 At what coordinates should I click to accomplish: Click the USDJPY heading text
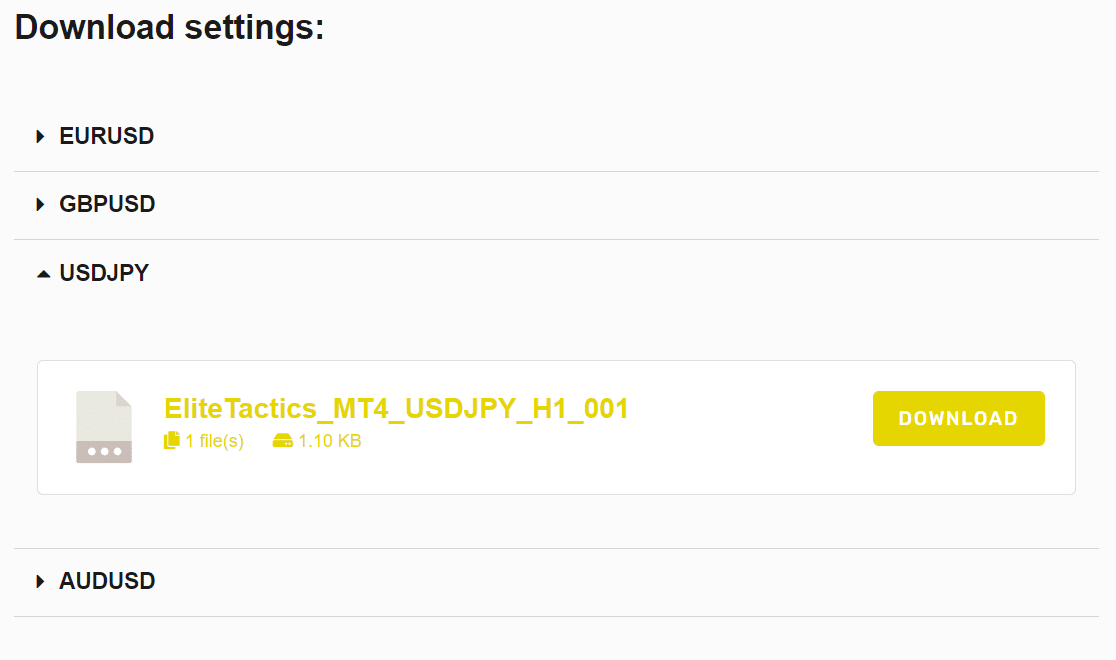pyautogui.click(x=104, y=273)
